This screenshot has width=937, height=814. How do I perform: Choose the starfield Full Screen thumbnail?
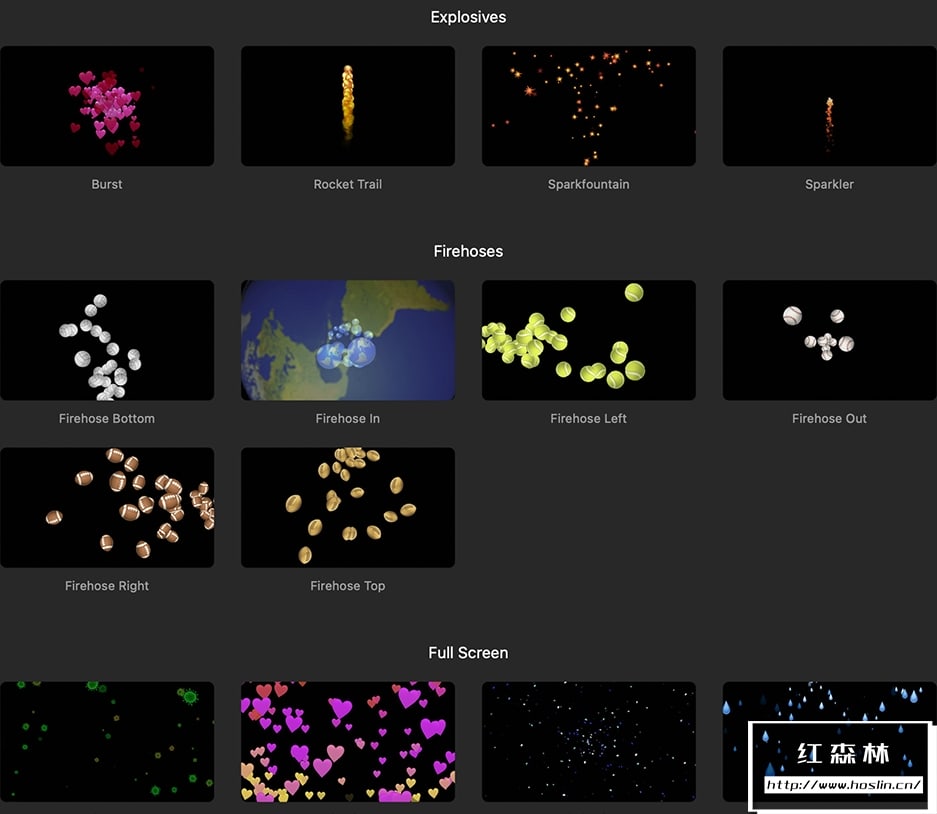[589, 742]
